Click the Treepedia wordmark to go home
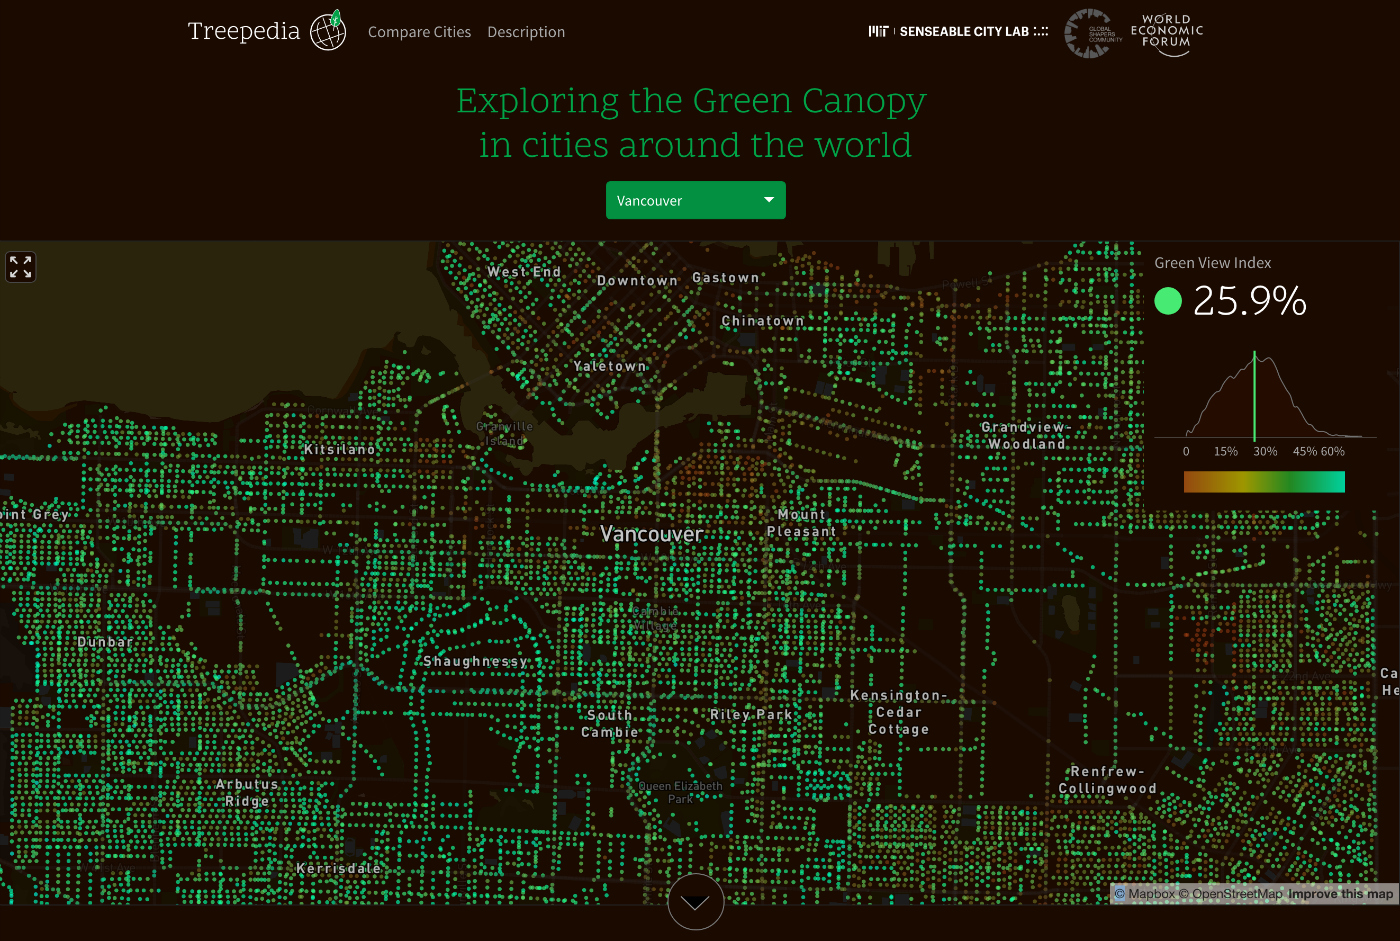The image size is (1400, 941). tap(243, 31)
